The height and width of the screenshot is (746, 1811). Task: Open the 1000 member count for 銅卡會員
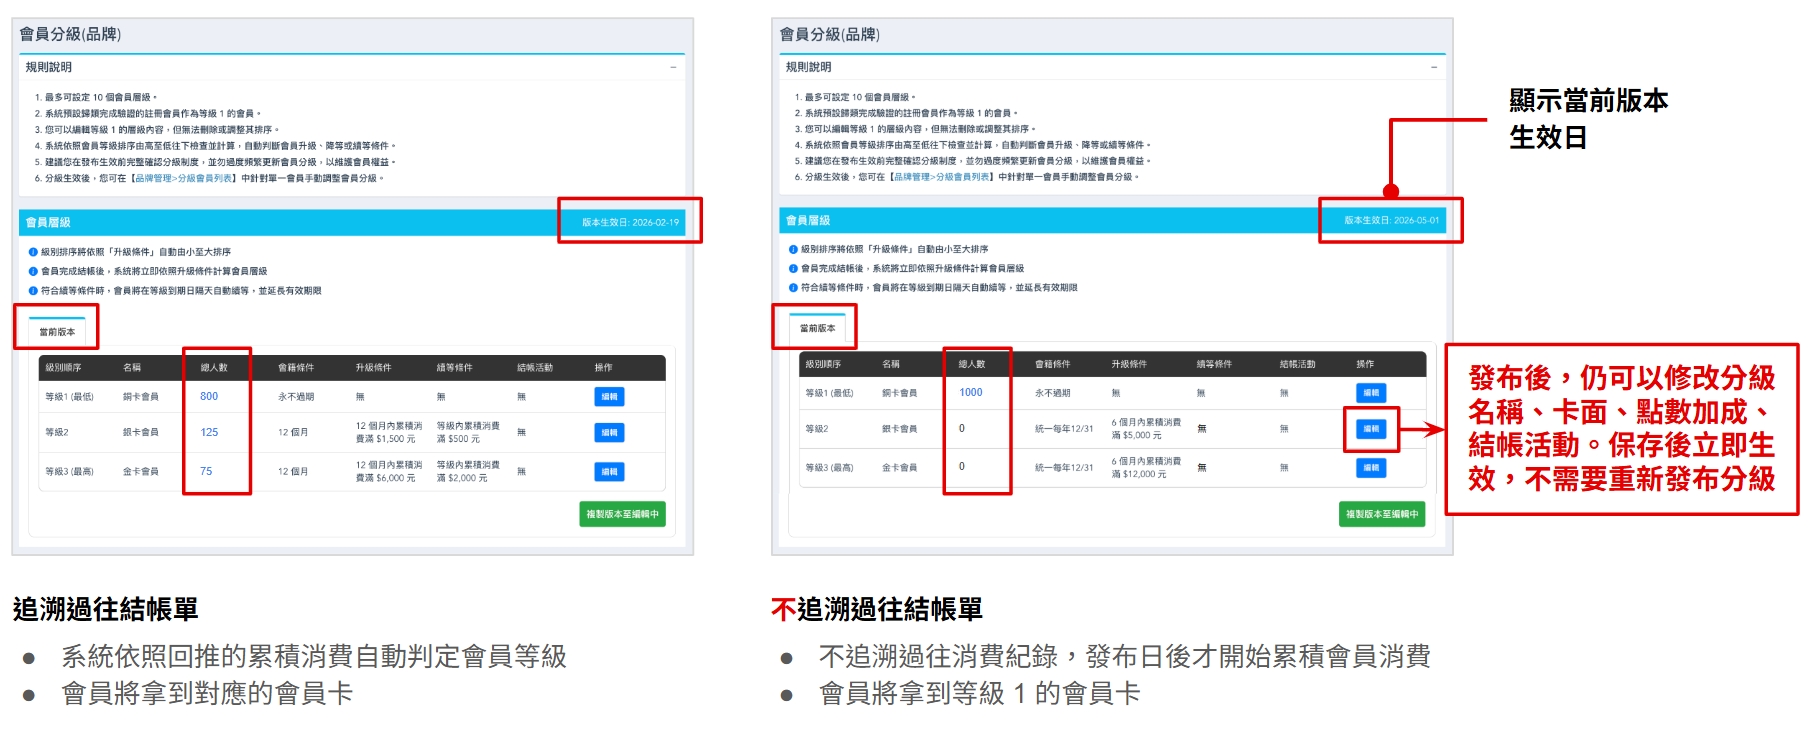[970, 392]
